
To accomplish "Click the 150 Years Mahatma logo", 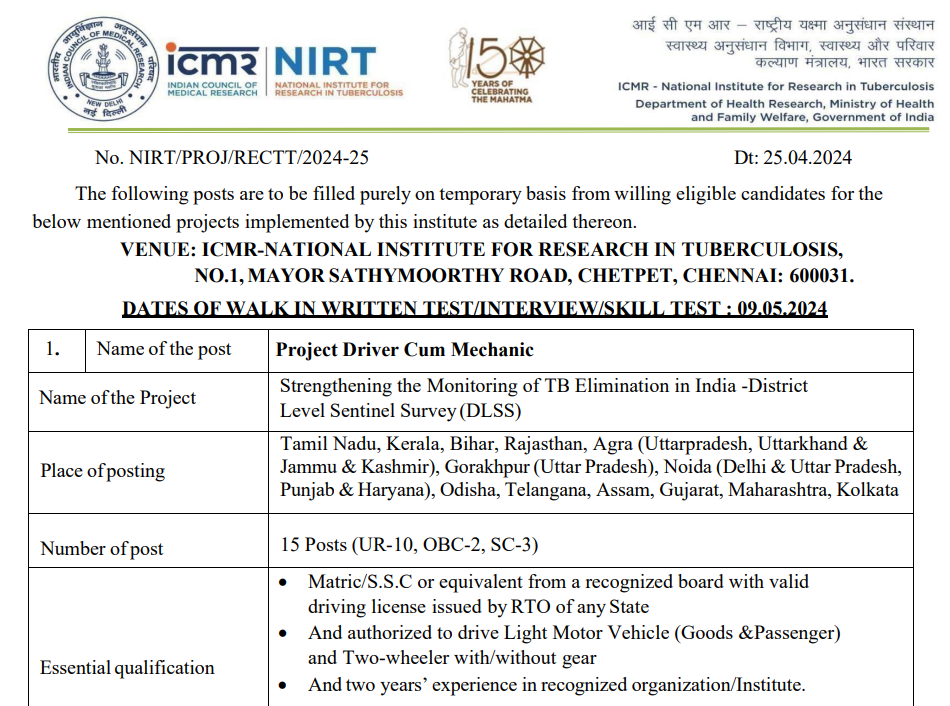I will (x=497, y=65).
